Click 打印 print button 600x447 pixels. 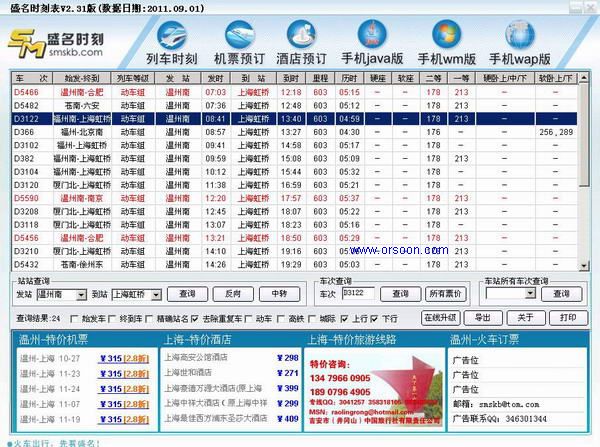click(x=568, y=318)
